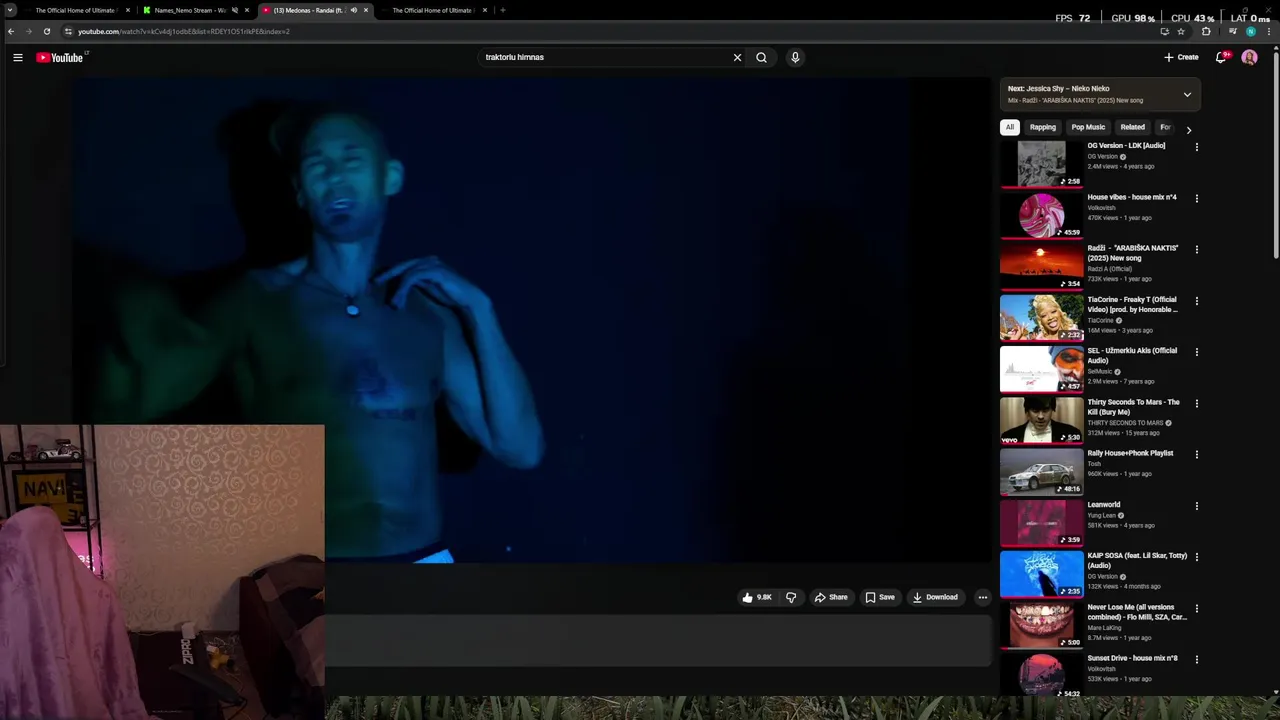Open the site info icon beside the URL
This screenshot has width=1280, height=720.
coord(68,31)
